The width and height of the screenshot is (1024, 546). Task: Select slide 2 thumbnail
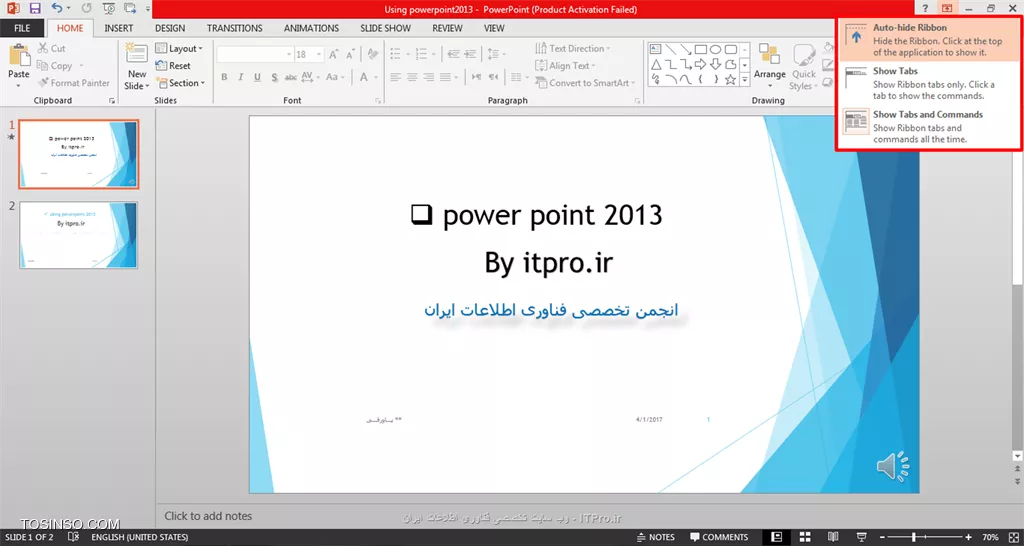coord(78,235)
